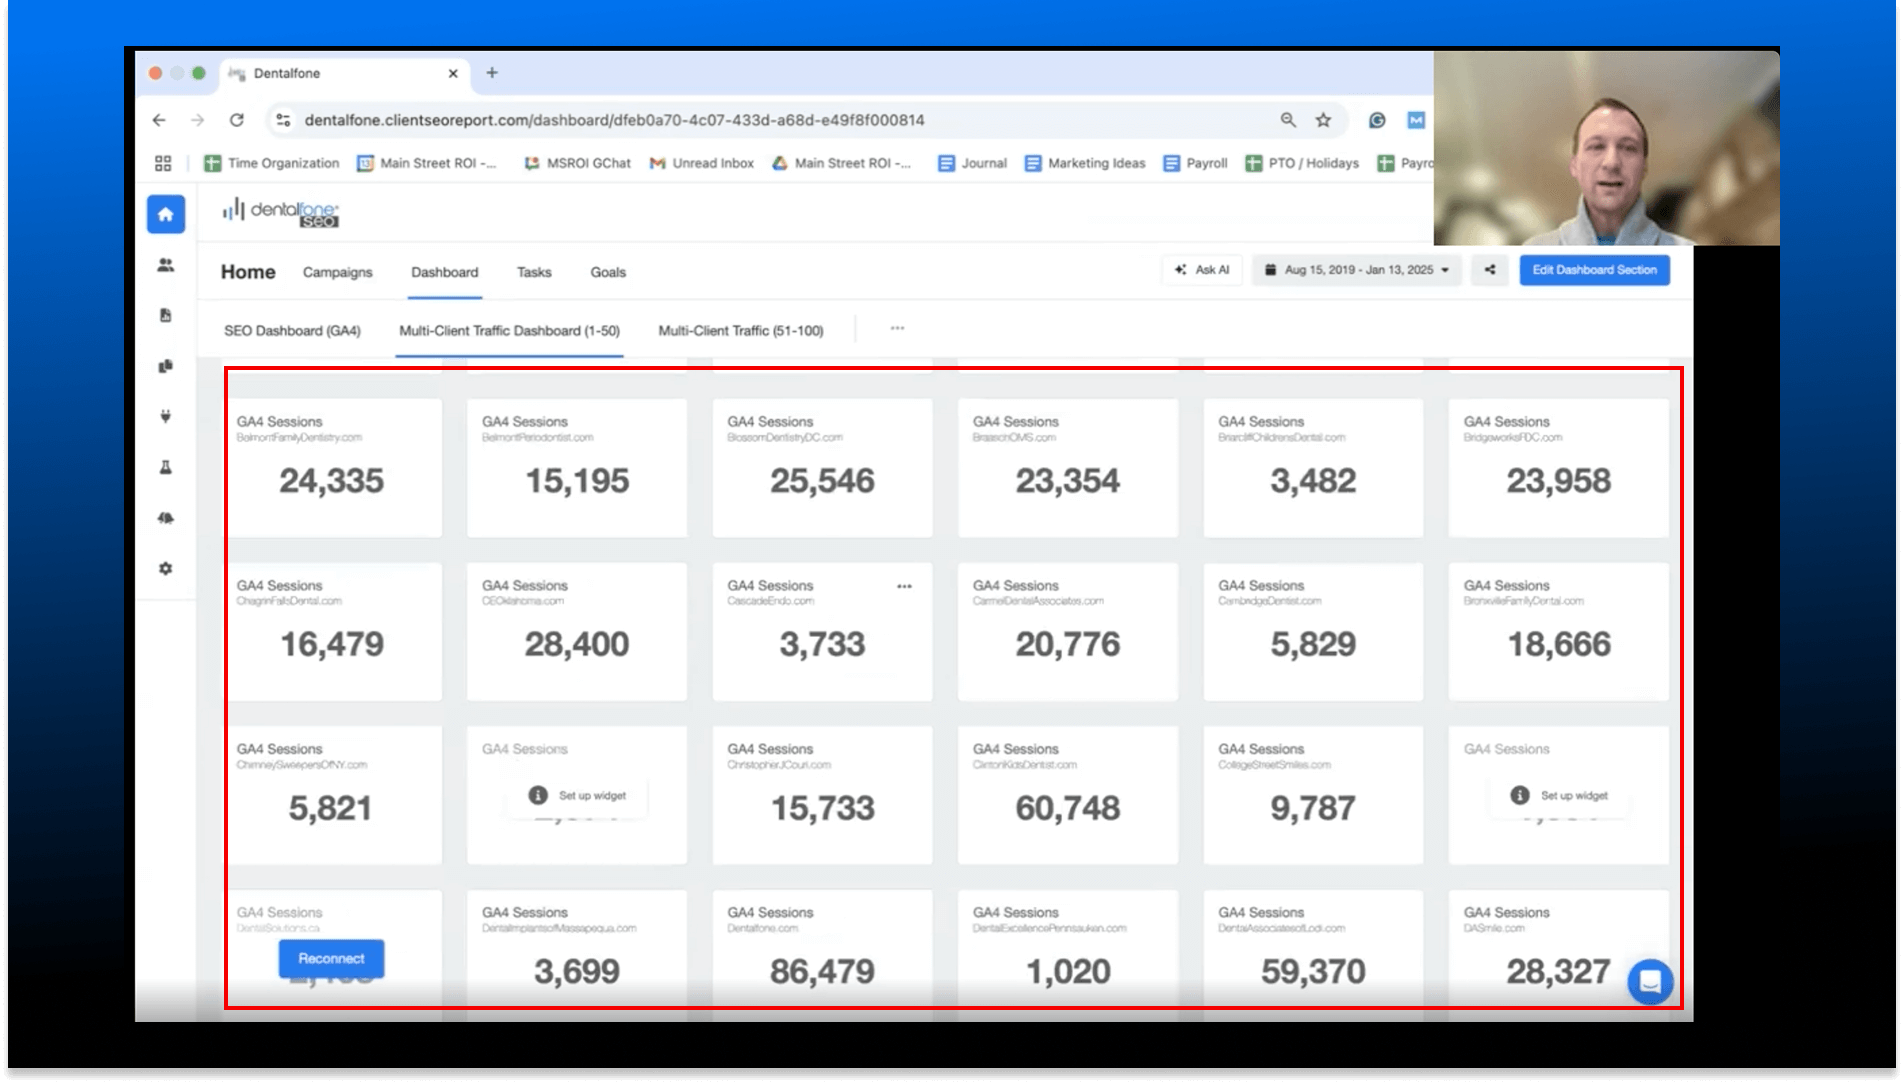This screenshot has width=1904, height=1084.
Task: Click the 3,482 sessions value
Action: point(1313,481)
